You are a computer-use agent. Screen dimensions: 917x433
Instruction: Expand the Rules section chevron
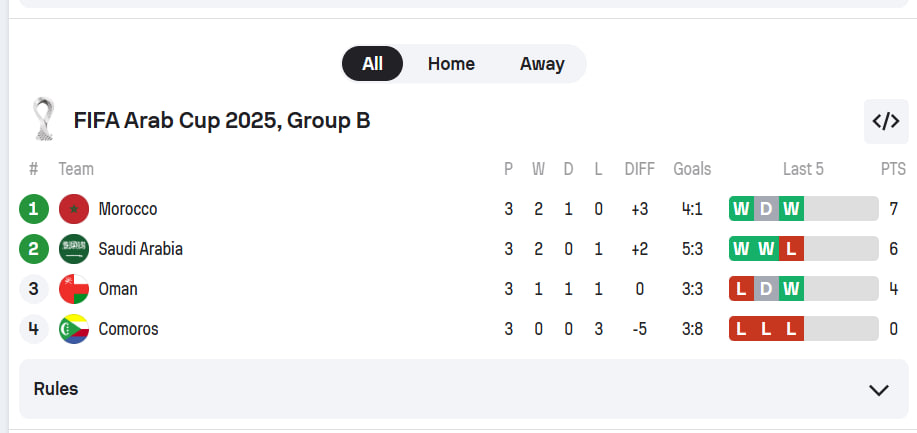click(879, 390)
